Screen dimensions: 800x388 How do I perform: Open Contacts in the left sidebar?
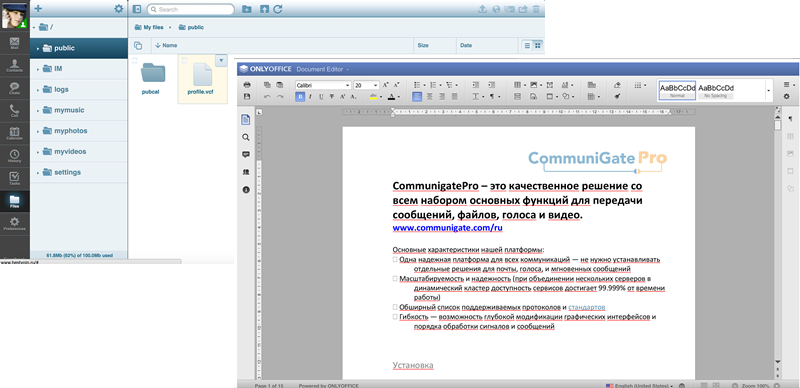point(14,65)
